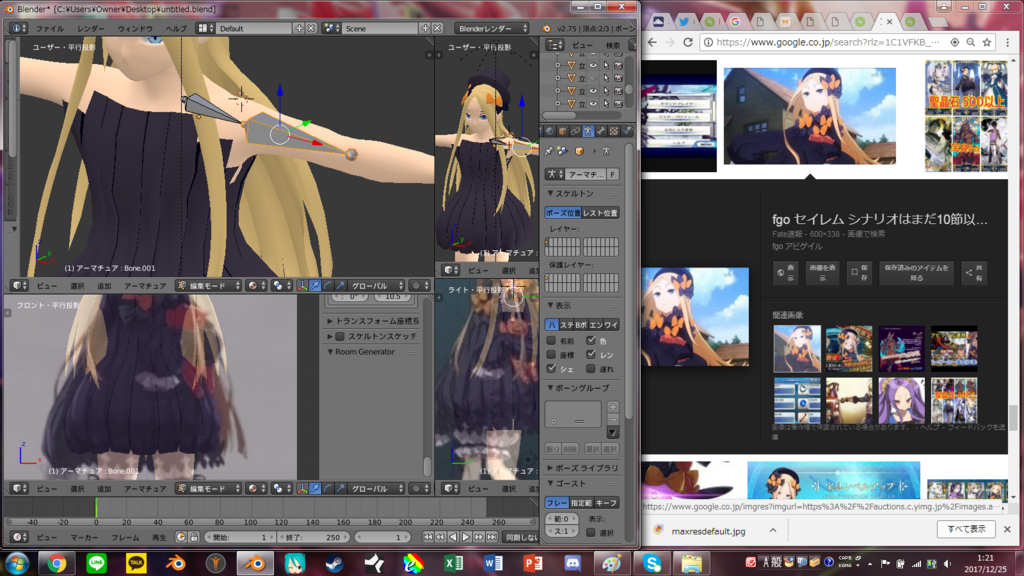Image resolution: width=1024 pixels, height=576 pixels.
Task: Open Excel from the Windows taskbar
Action: 453,563
